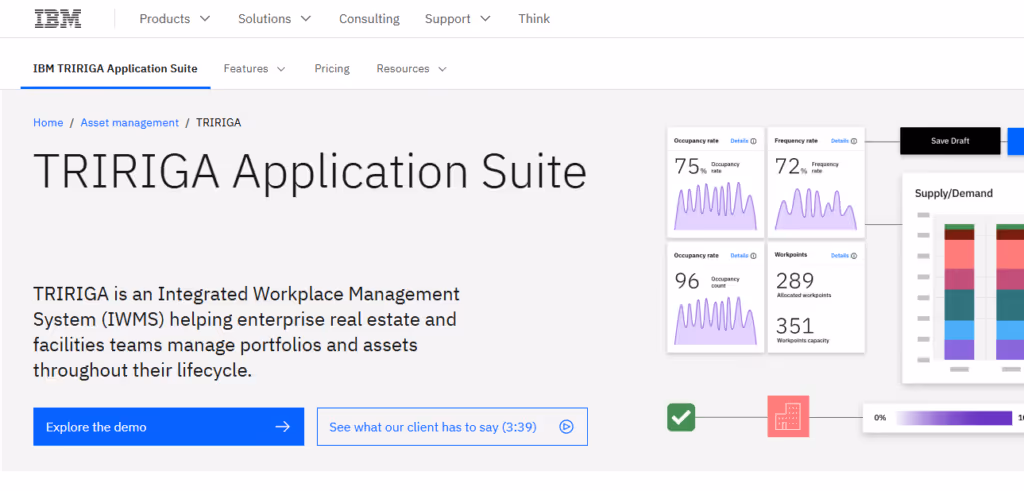Image resolution: width=1024 pixels, height=491 pixels.
Task: Open the Think menu item
Action: 534,19
